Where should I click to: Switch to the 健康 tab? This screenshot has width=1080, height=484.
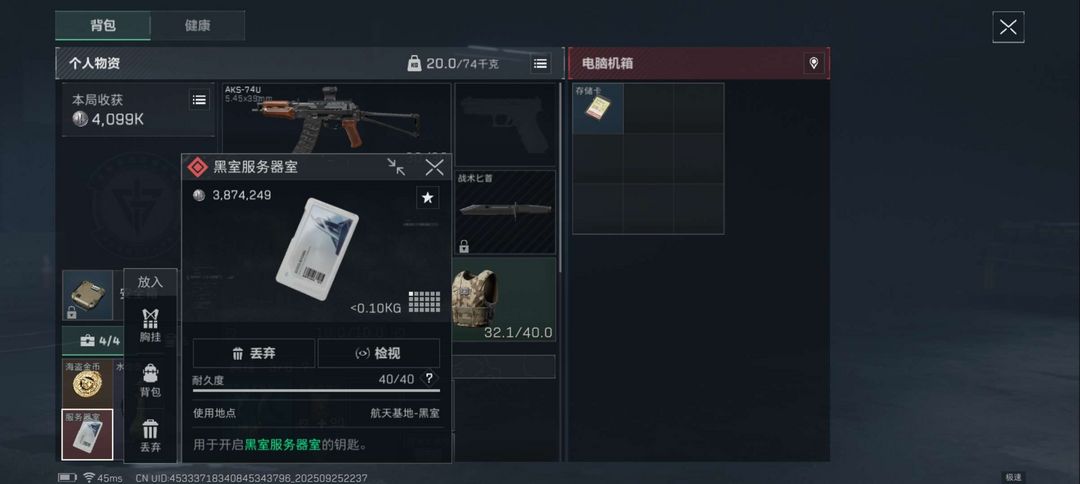click(197, 25)
